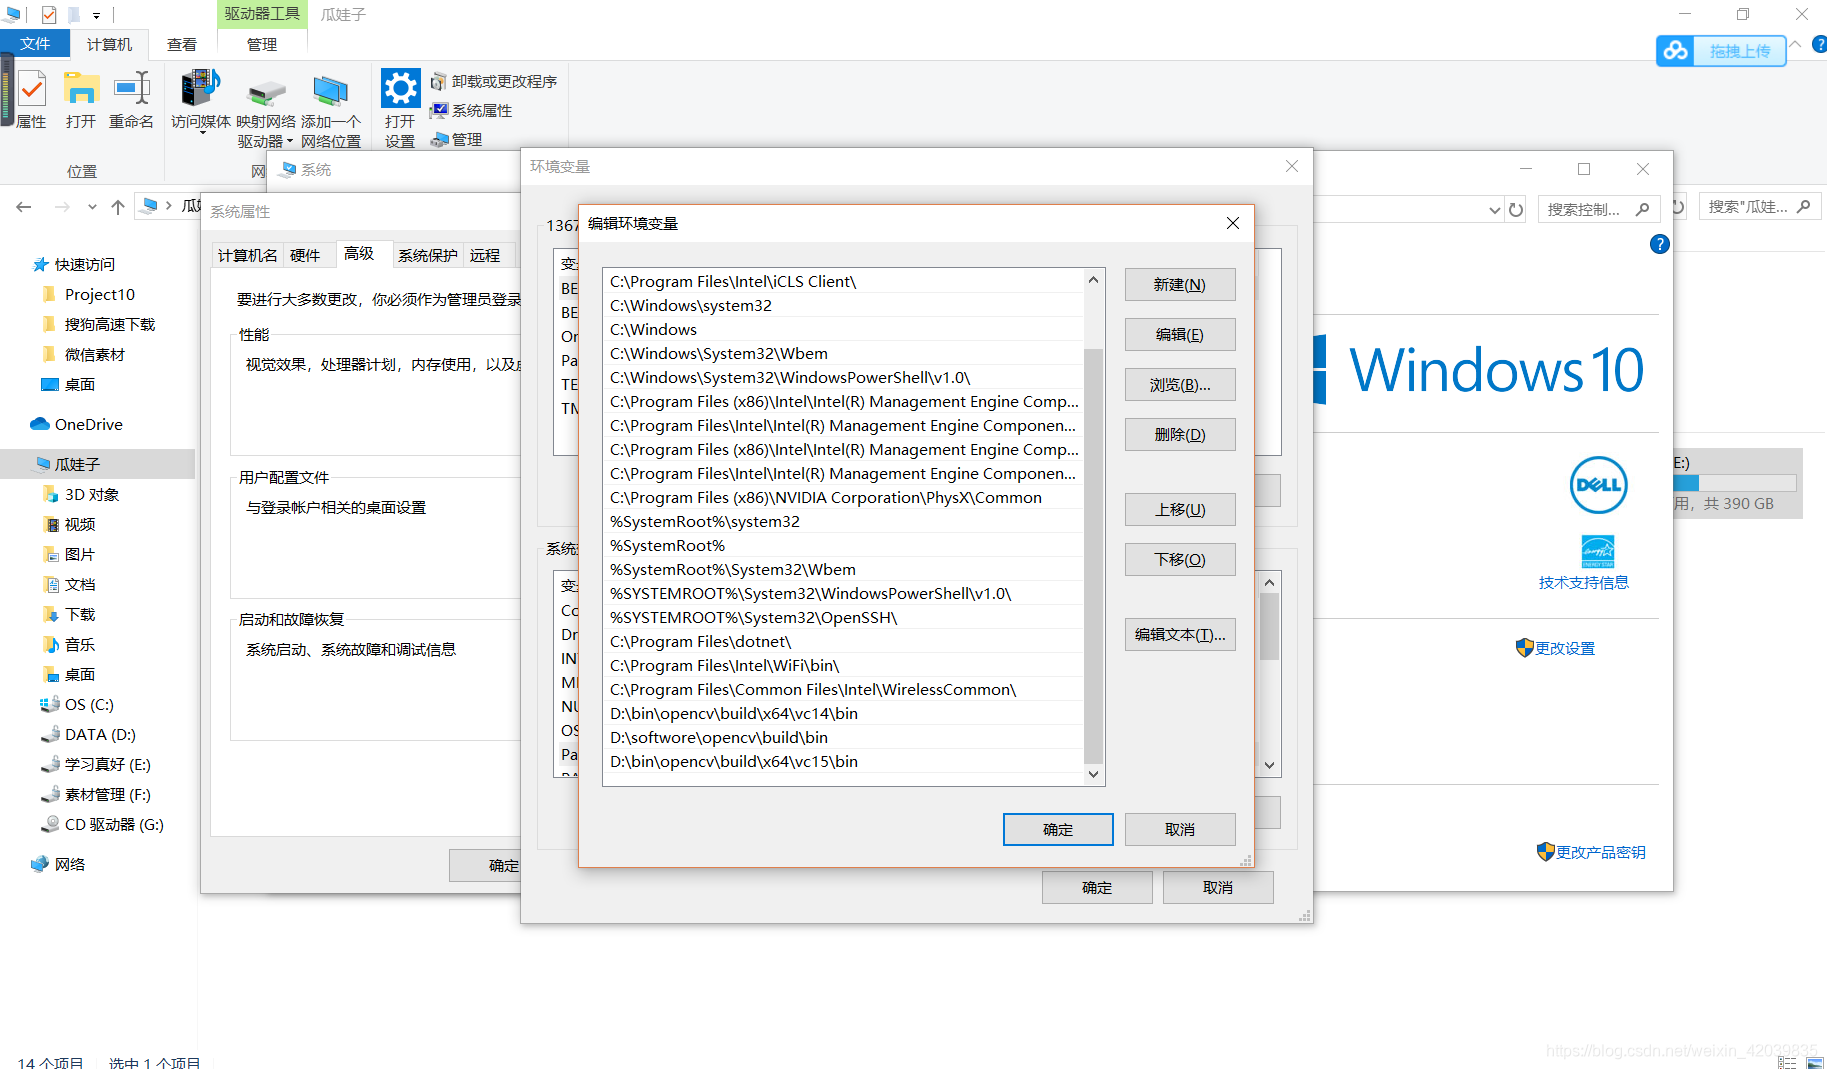Click Uninstall or change a program
The width and height of the screenshot is (1827, 1069).
494,81
